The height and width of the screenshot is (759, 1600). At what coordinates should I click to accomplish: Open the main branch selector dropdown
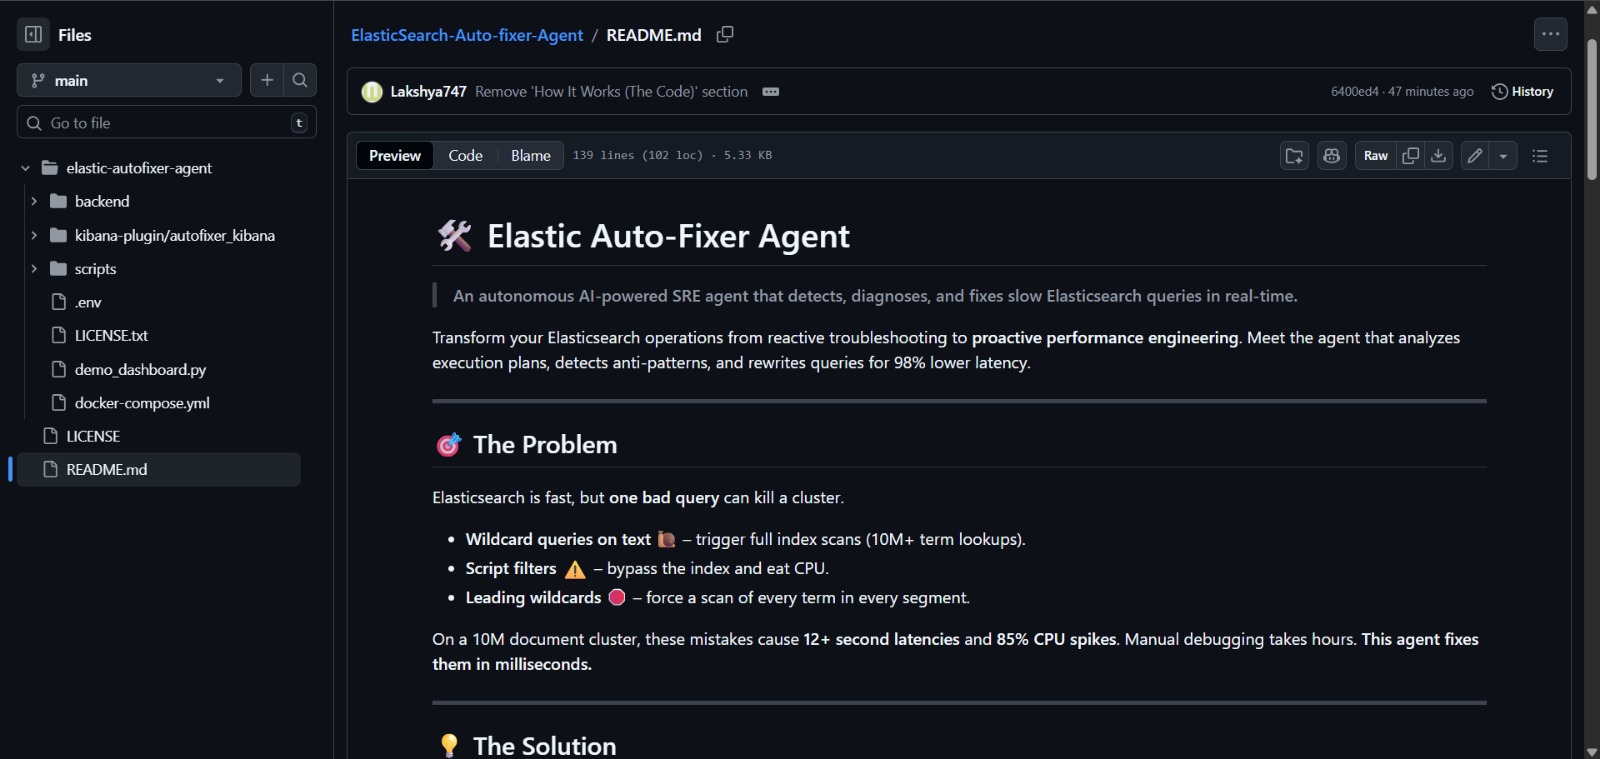pos(129,80)
